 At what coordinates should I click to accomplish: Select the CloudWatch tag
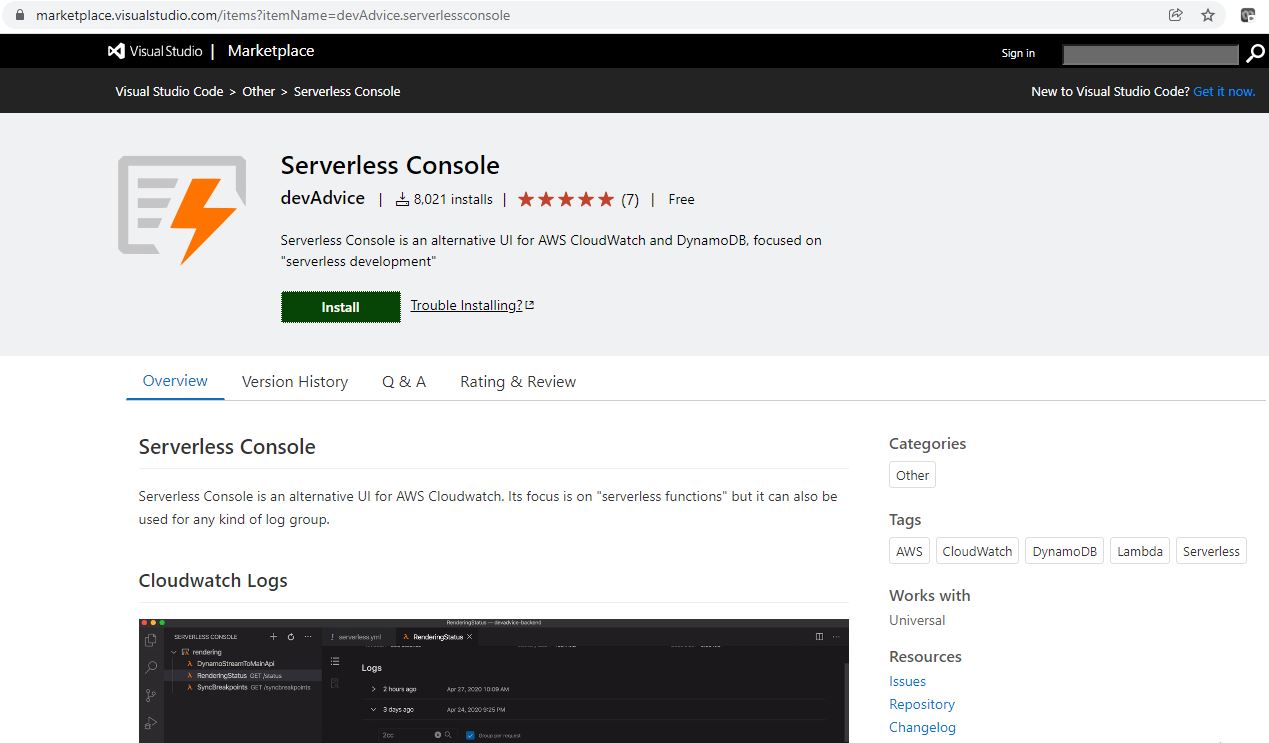coord(977,551)
